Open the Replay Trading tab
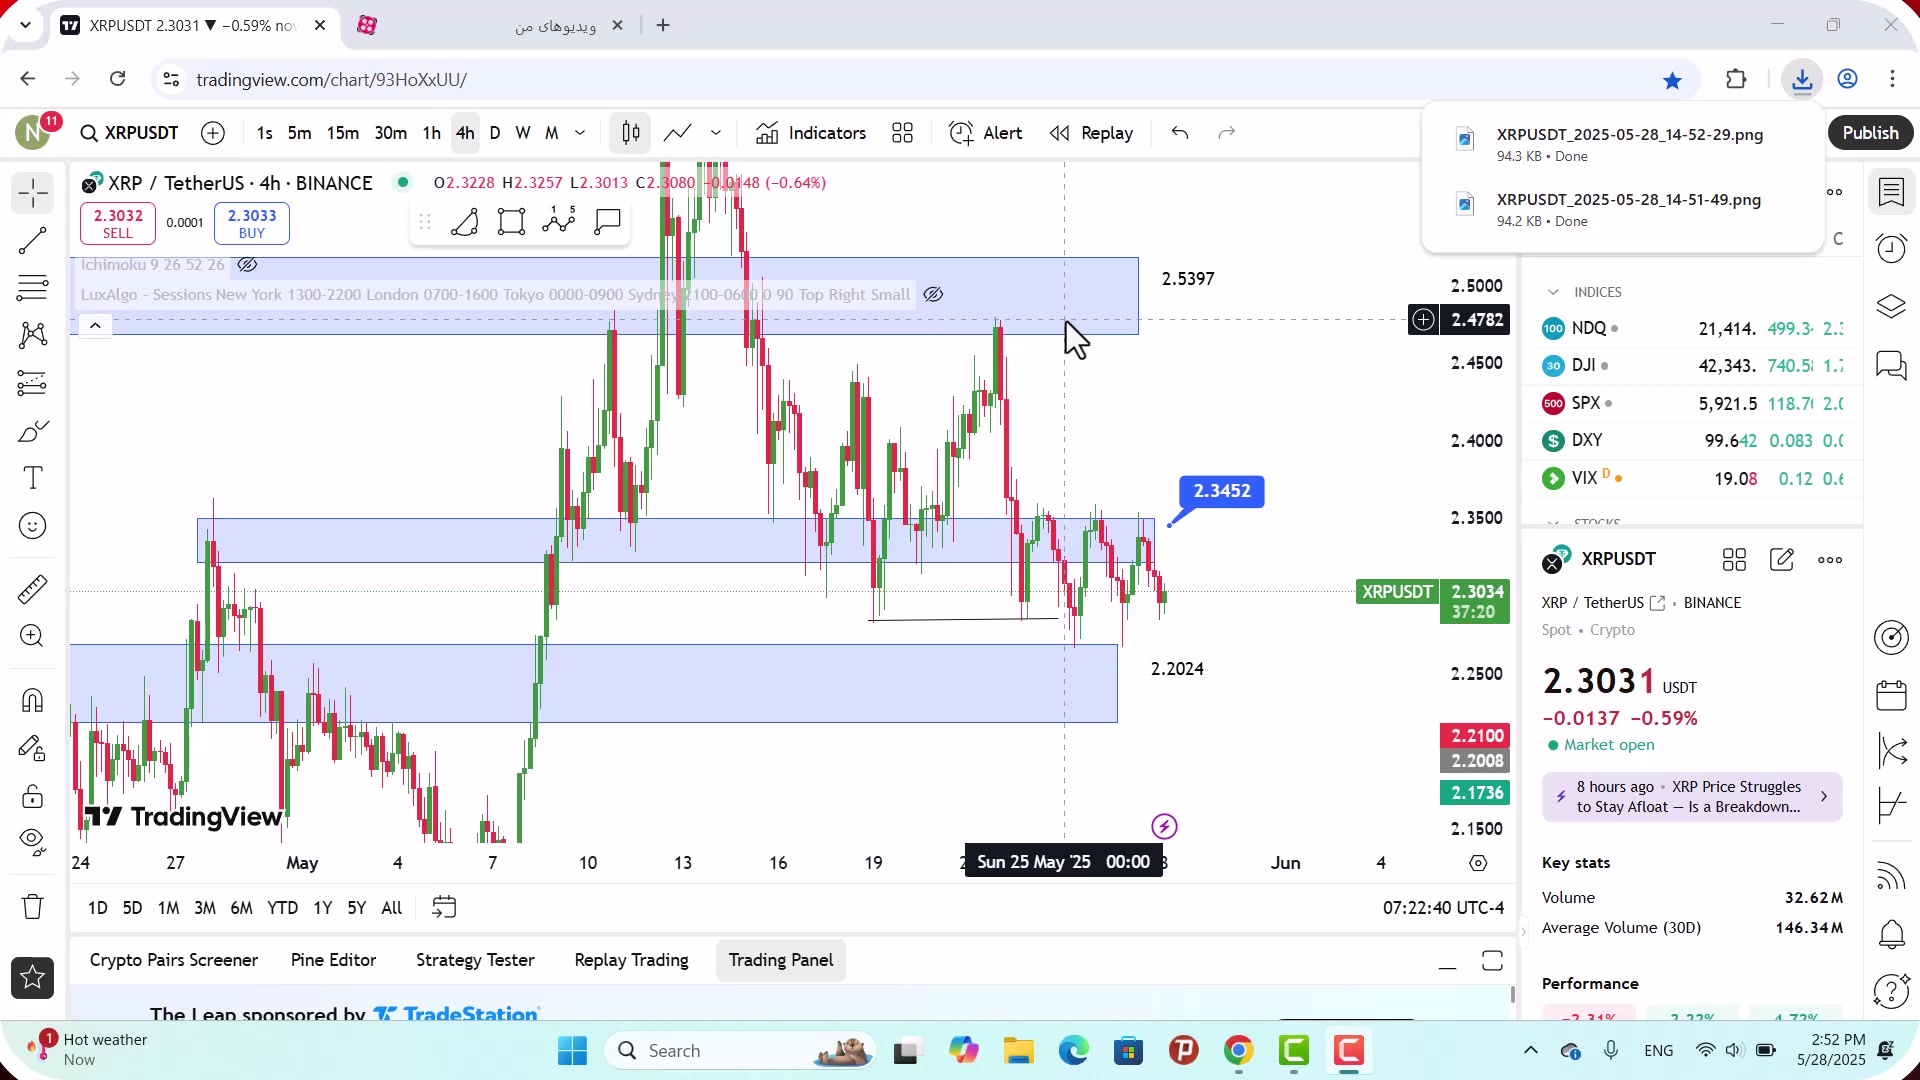The height and width of the screenshot is (1080, 1920). click(x=631, y=960)
